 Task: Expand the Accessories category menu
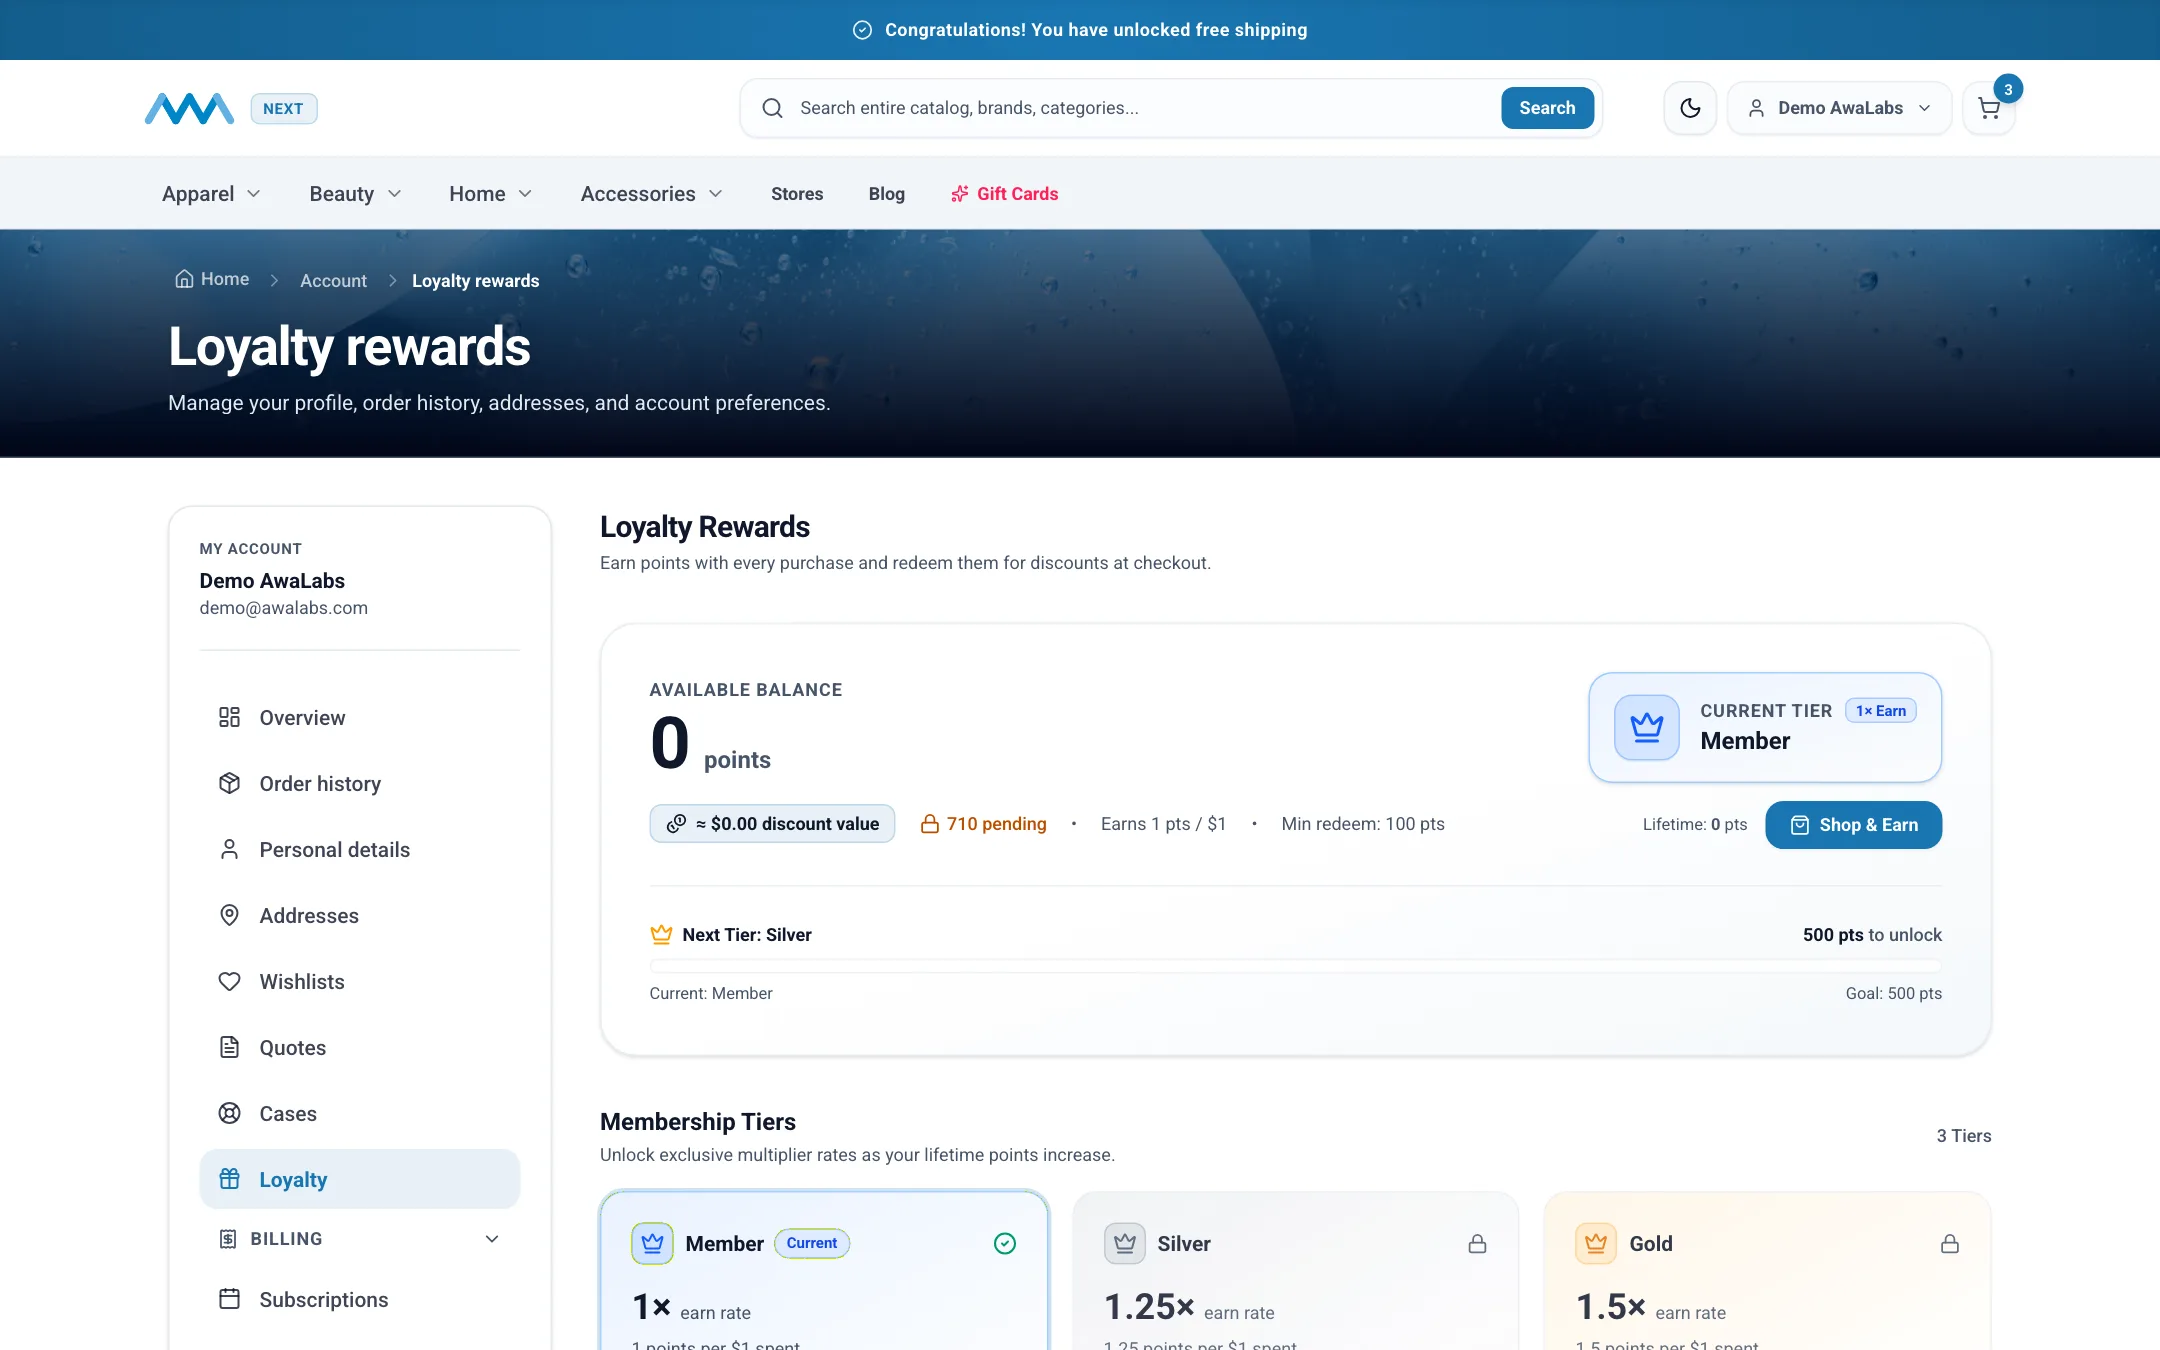[x=652, y=193]
